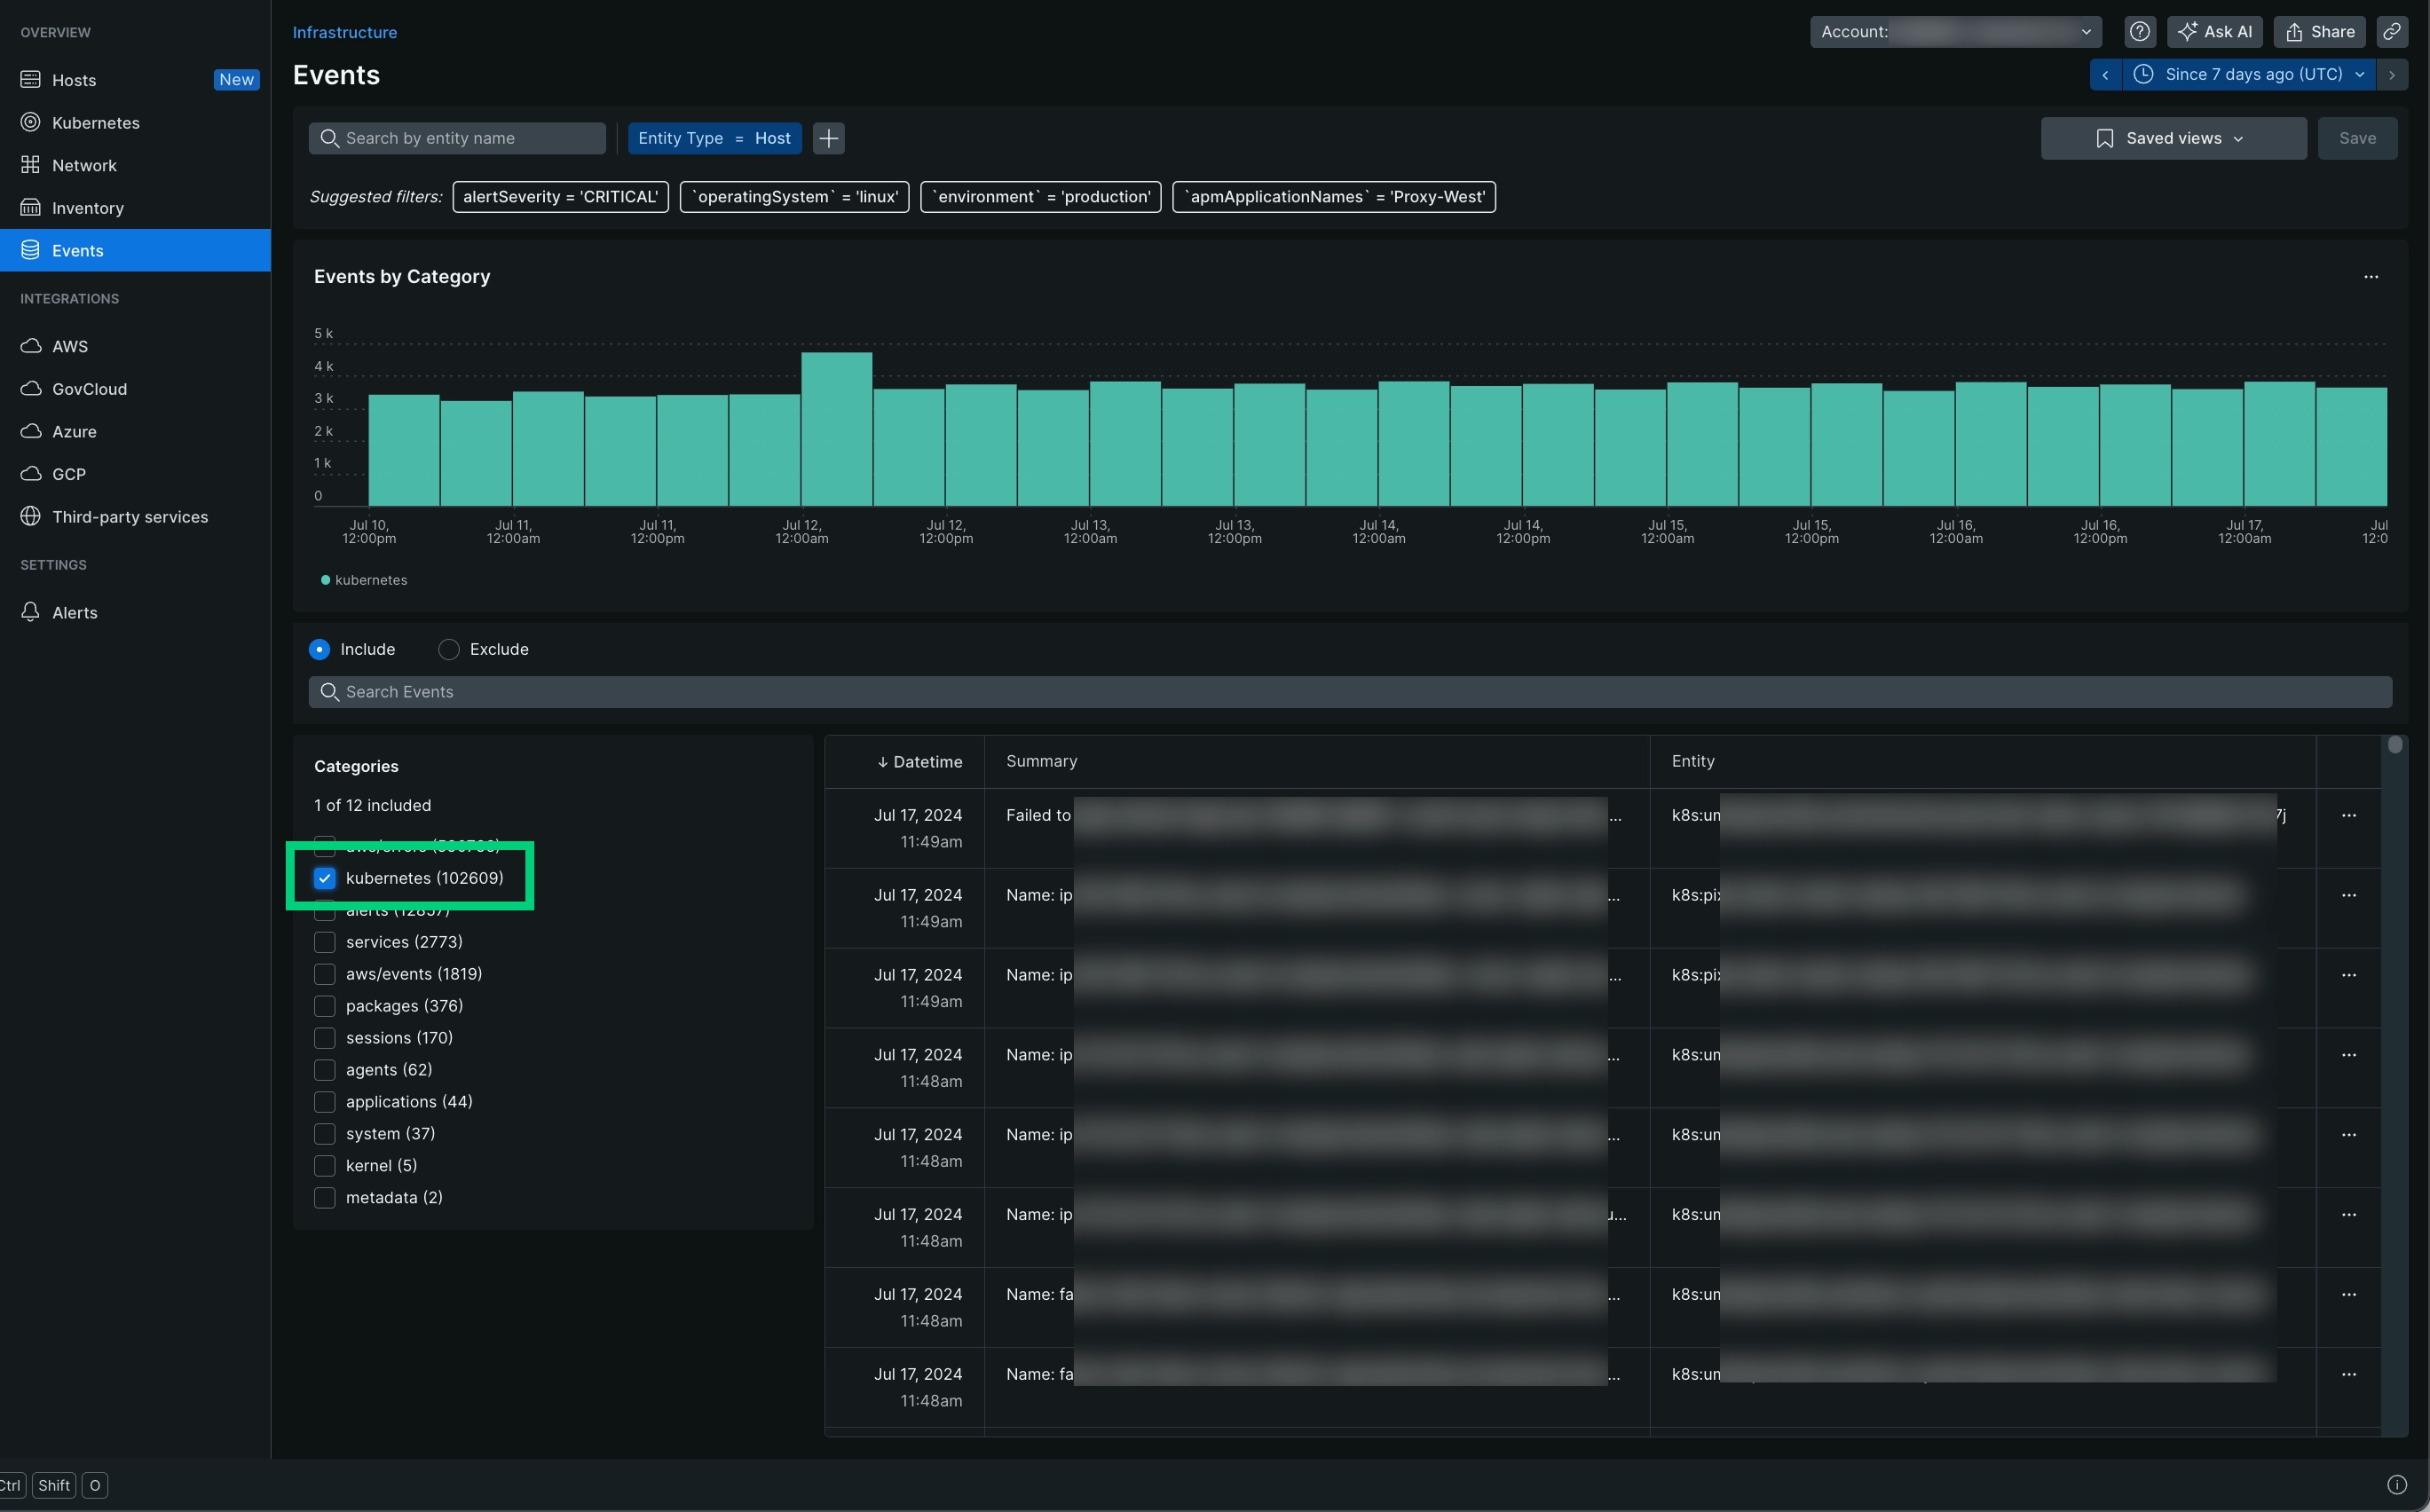Screen dimensions: 2430x1512
Task: Click the Ask AI sparkle button
Action: click(x=2214, y=32)
